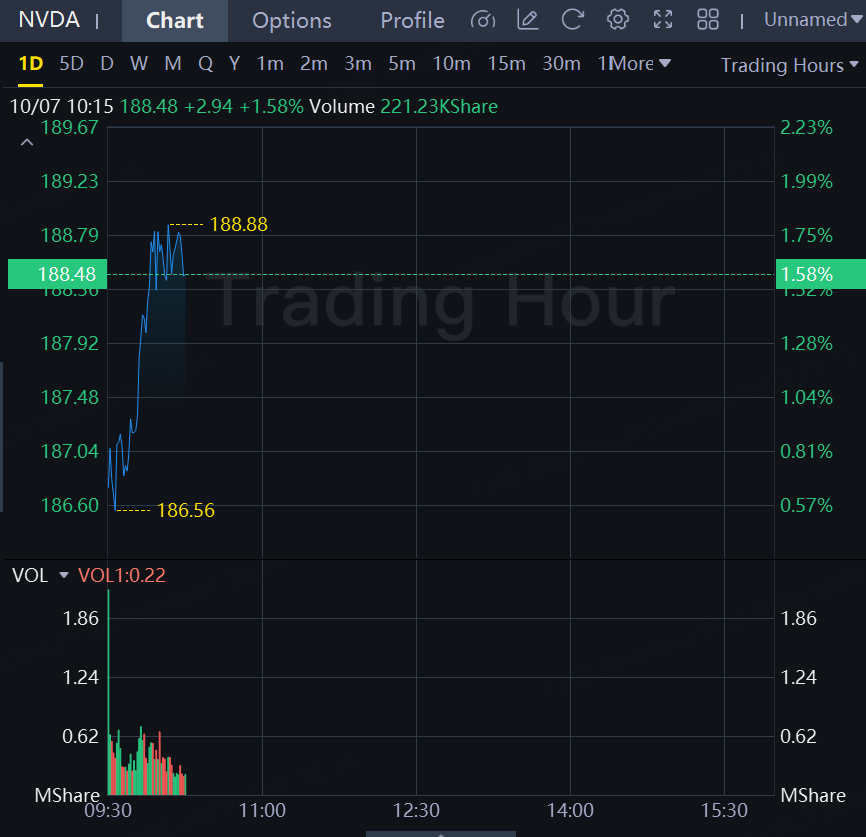Click the VOL1:0.22 indicator label
The width and height of the screenshot is (866, 837).
(x=122, y=575)
